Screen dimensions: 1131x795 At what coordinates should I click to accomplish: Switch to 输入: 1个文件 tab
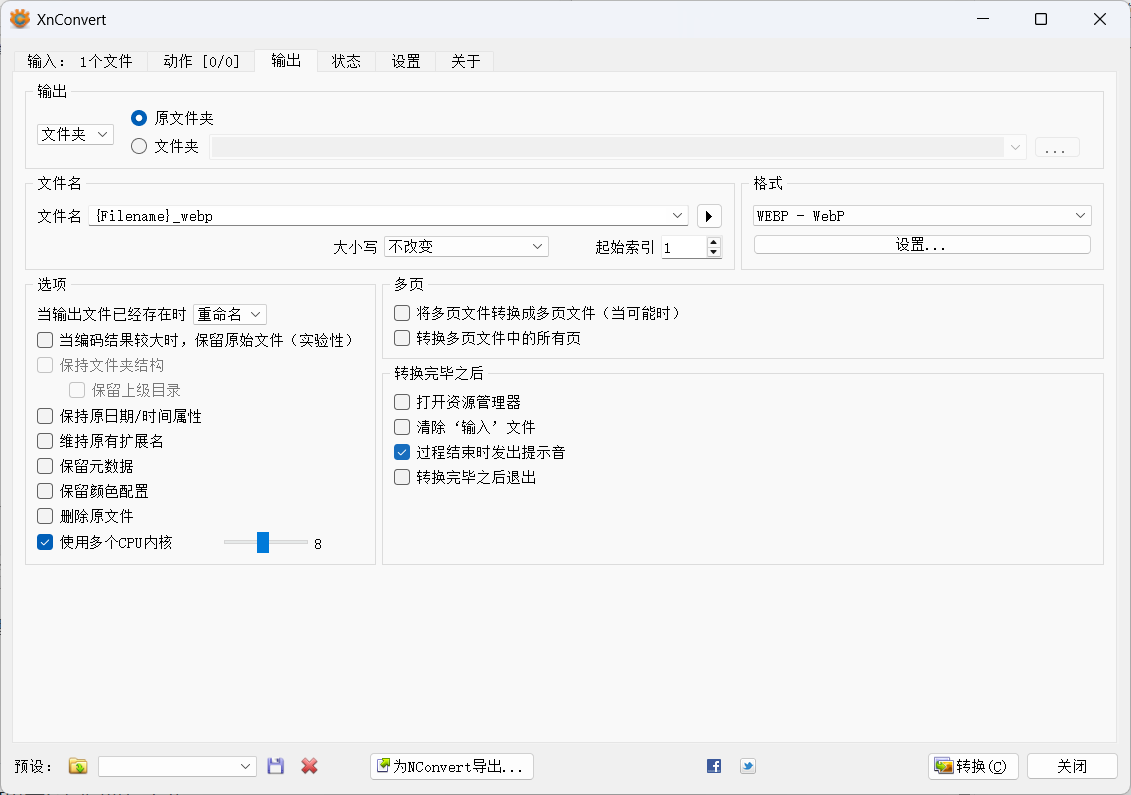pyautogui.click(x=80, y=61)
